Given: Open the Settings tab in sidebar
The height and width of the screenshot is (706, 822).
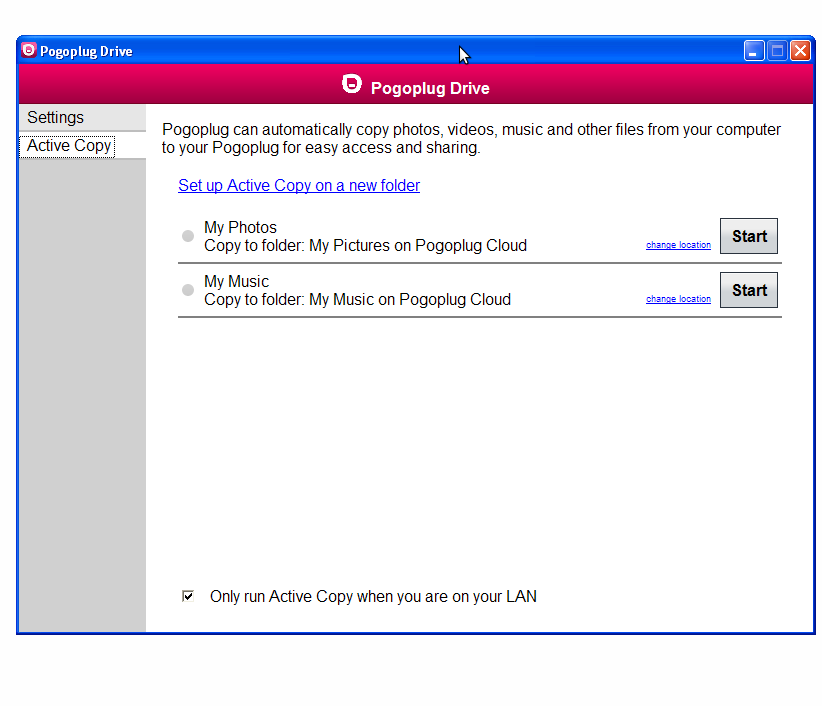Looking at the screenshot, I should (x=82, y=117).
